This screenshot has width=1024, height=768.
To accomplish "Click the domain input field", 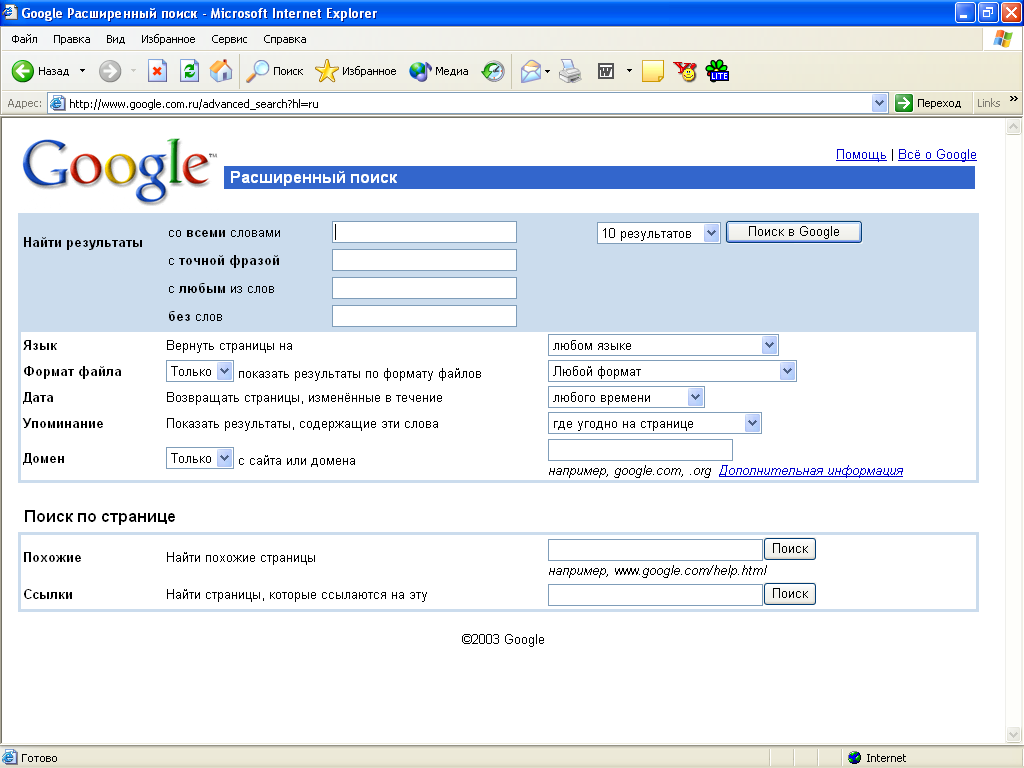I will click(x=640, y=449).
